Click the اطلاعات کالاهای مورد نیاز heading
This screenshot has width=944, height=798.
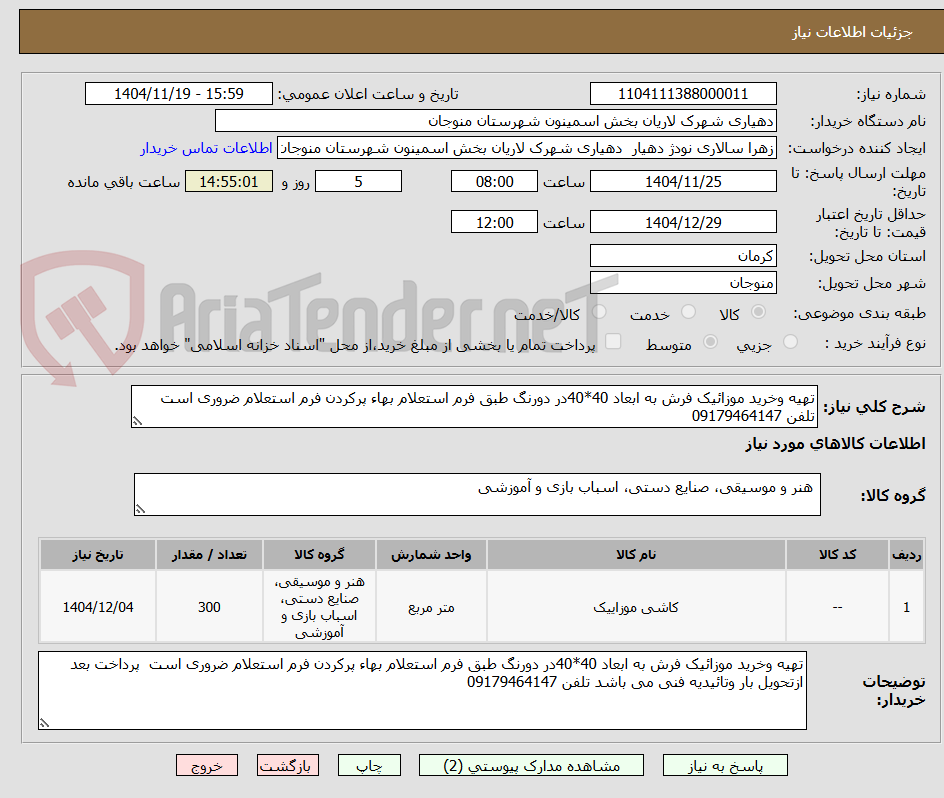[836, 444]
